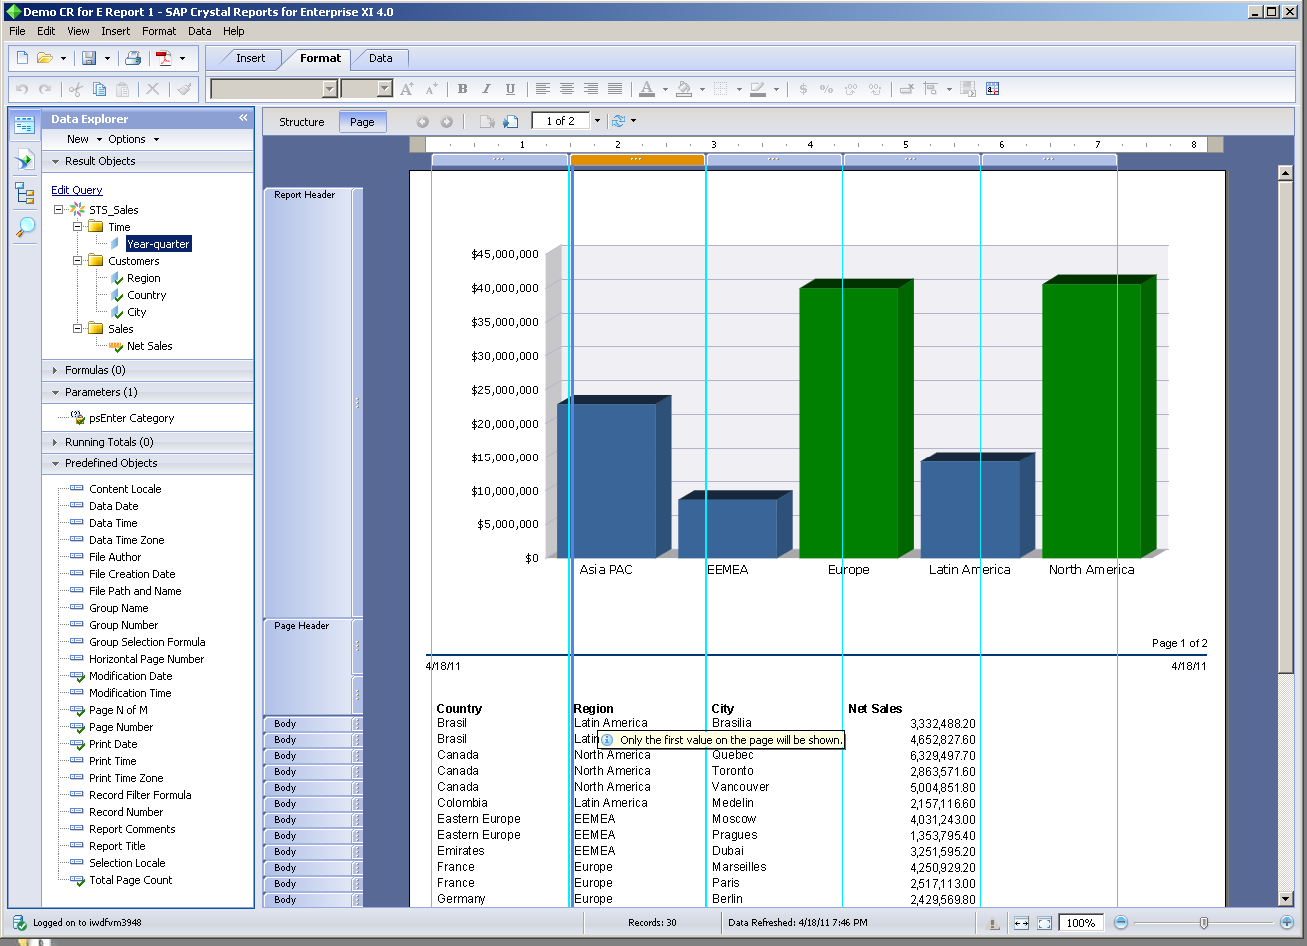Collapse the Data Explorer panel chevrons
The image size is (1307, 946).
pos(243,118)
